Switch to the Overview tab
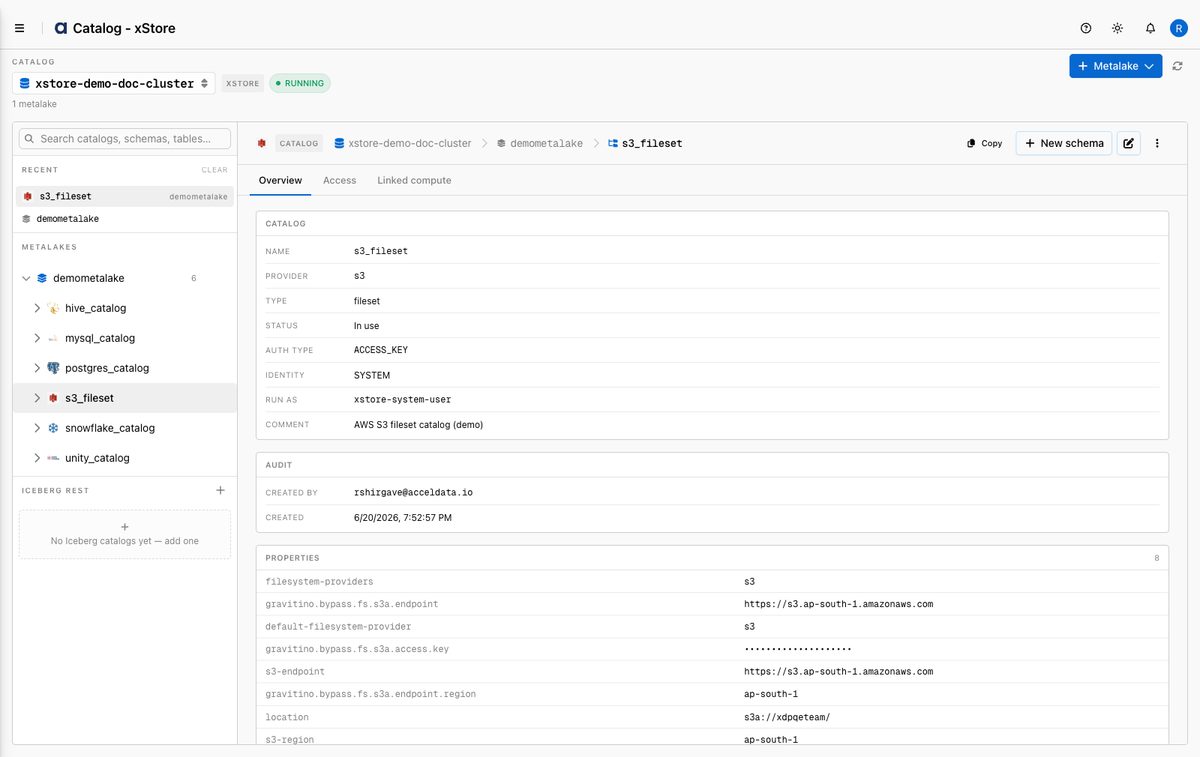Image resolution: width=1200 pixels, height=757 pixels. (x=280, y=180)
